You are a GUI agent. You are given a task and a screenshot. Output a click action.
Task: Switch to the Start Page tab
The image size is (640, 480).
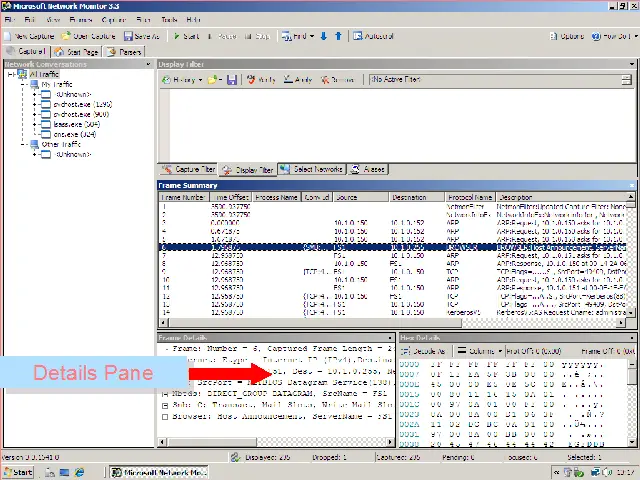tap(76, 52)
